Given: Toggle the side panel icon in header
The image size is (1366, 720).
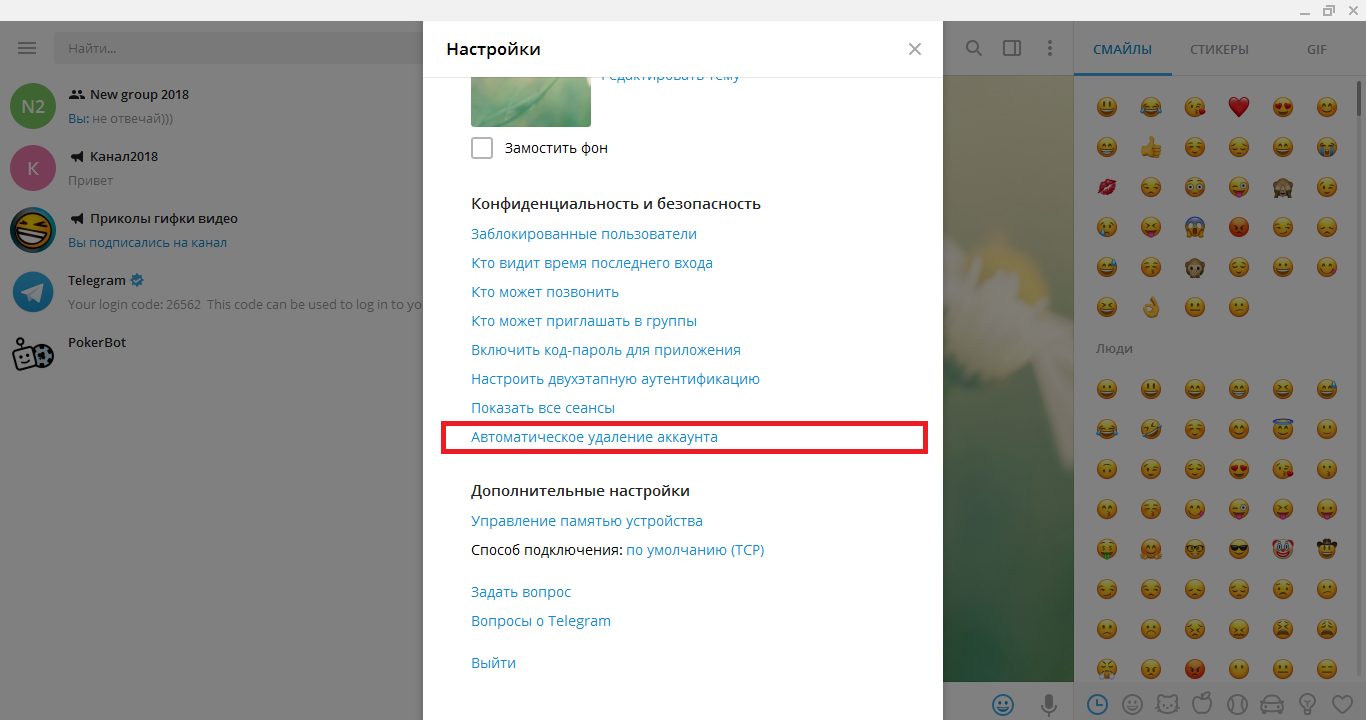Looking at the screenshot, I should coord(1012,48).
